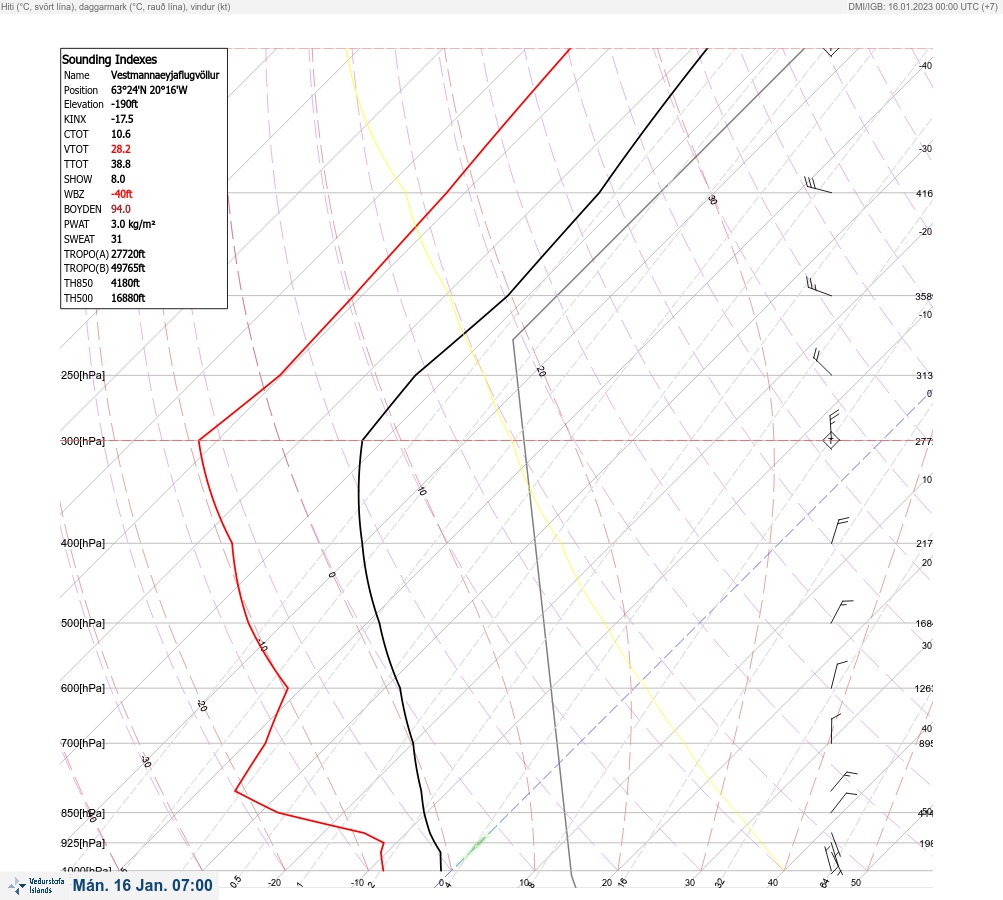1003x900 pixels.
Task: Click the 250[hPa] pressure label
Action: 83,375
